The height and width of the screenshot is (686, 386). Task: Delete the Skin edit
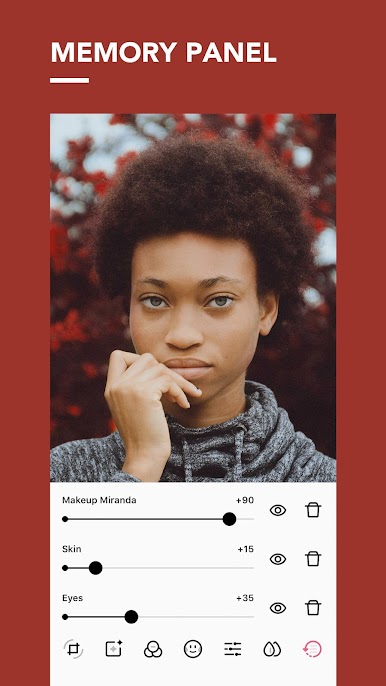(x=313, y=559)
